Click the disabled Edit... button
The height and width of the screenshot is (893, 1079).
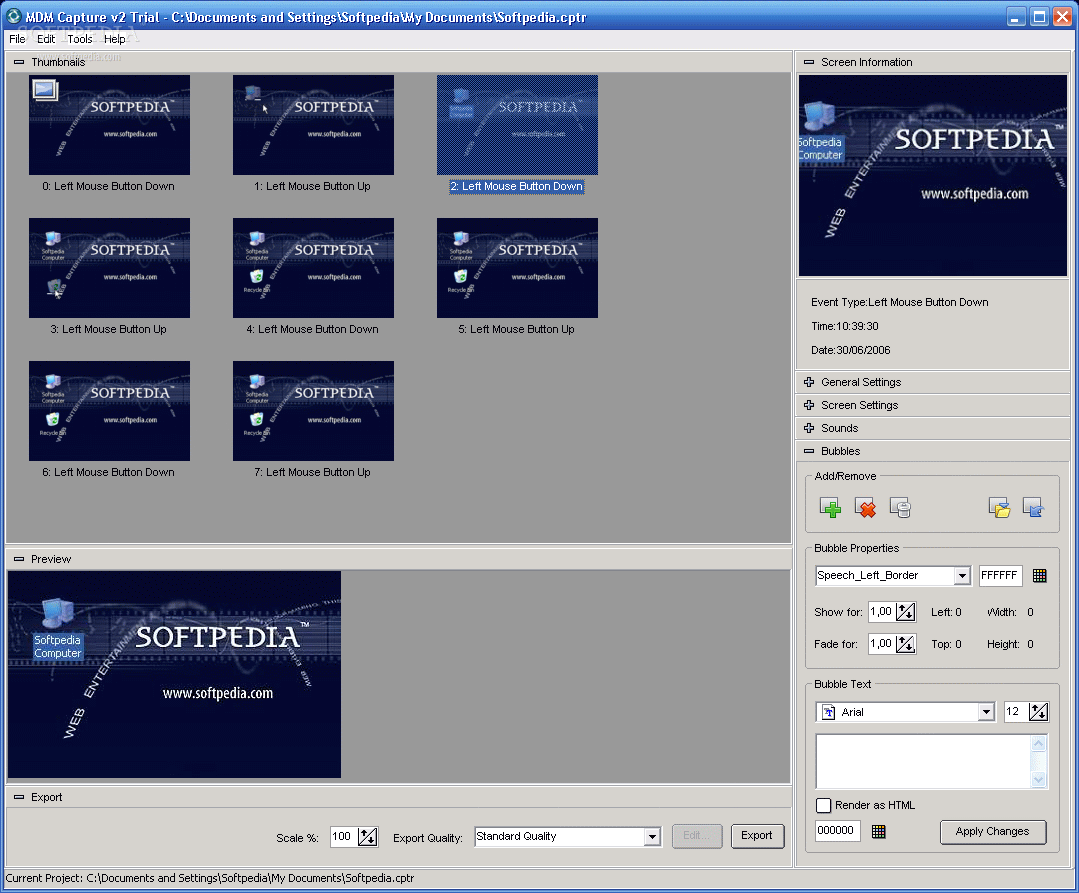point(697,836)
